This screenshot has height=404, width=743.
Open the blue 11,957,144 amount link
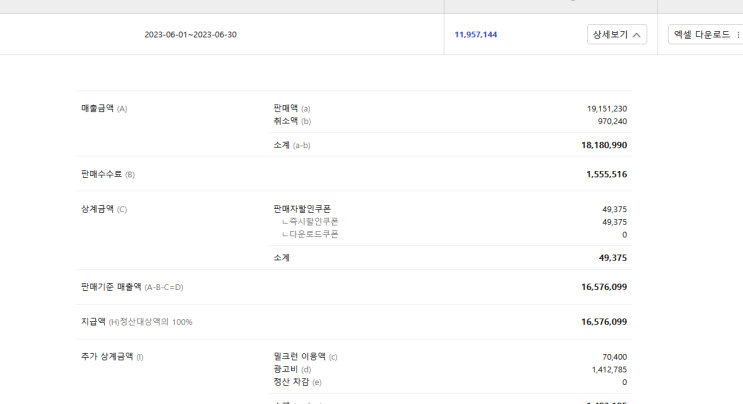click(x=476, y=34)
